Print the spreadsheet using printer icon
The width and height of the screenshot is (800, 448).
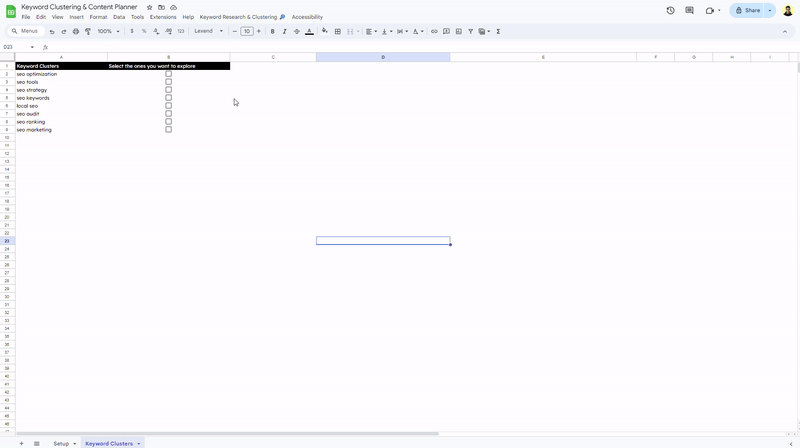click(x=76, y=32)
